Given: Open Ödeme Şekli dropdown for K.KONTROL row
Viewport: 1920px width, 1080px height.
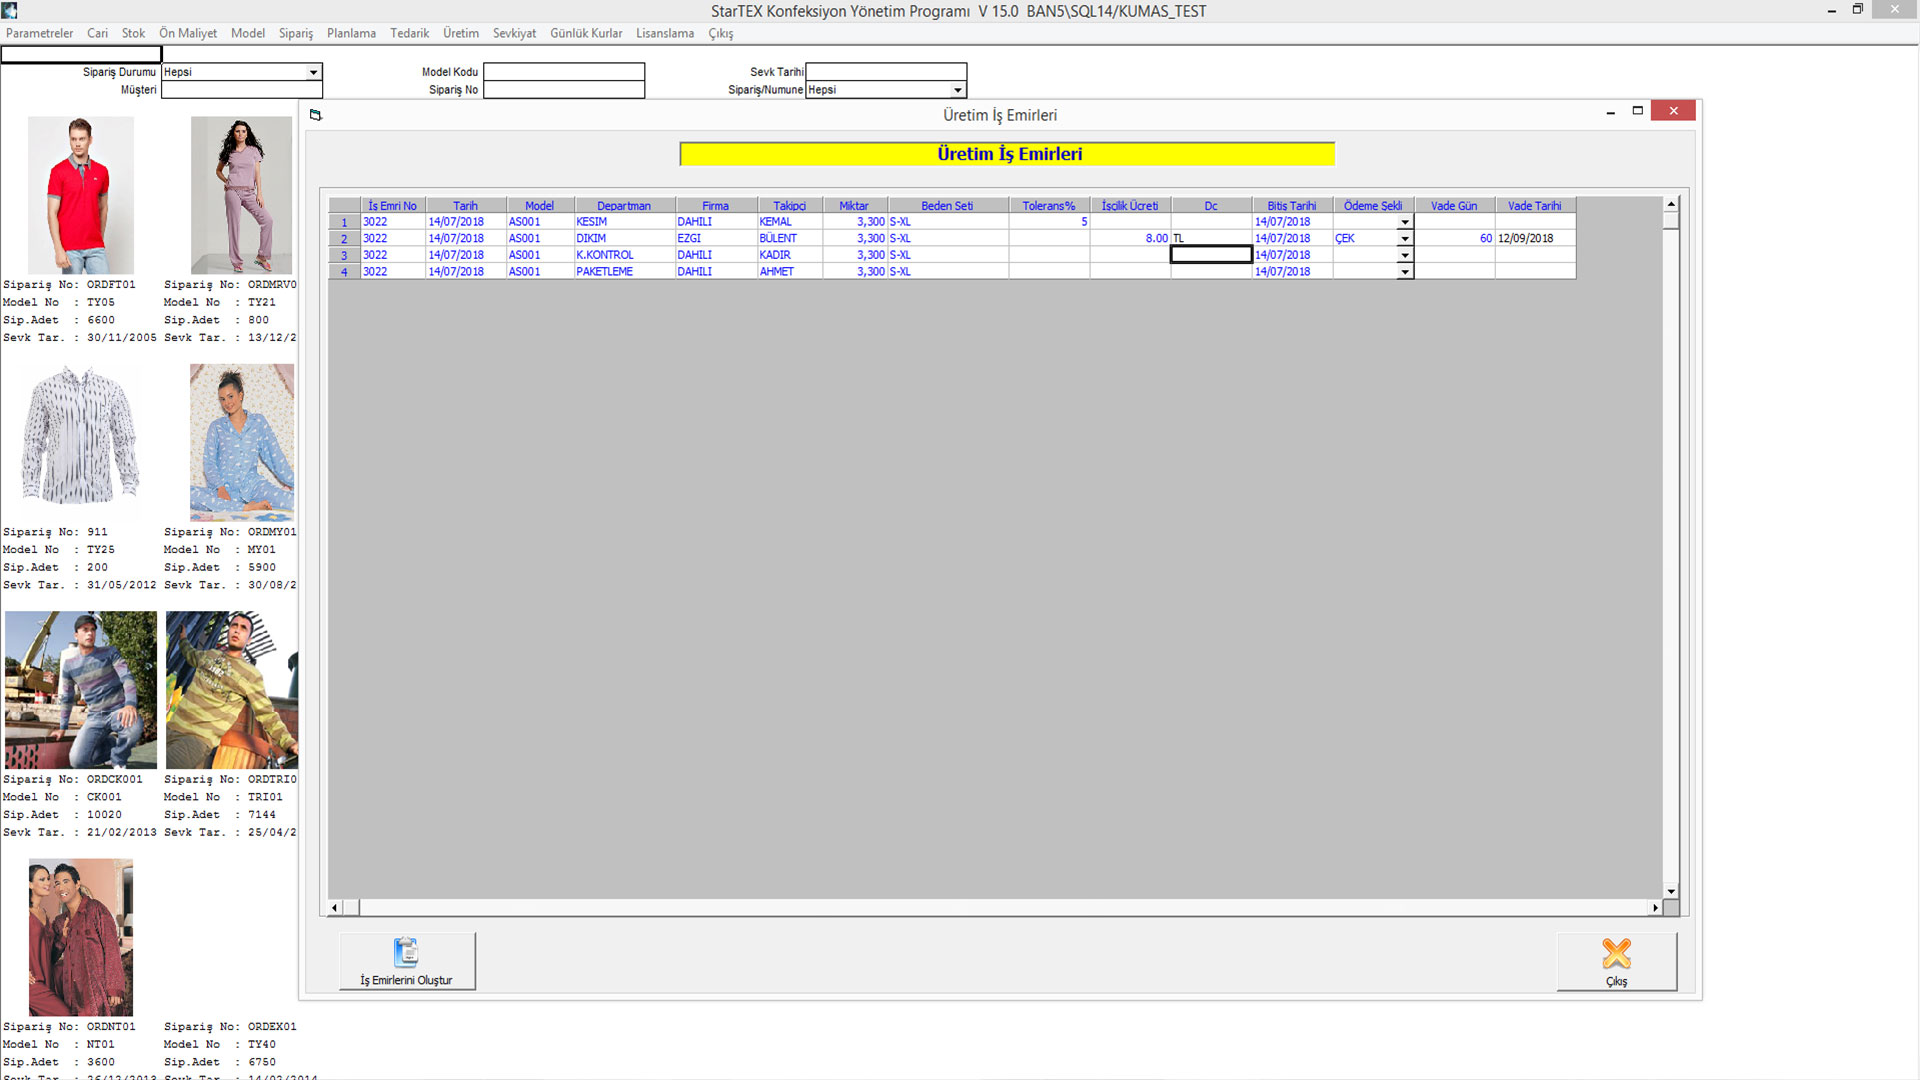Looking at the screenshot, I should (x=1405, y=255).
